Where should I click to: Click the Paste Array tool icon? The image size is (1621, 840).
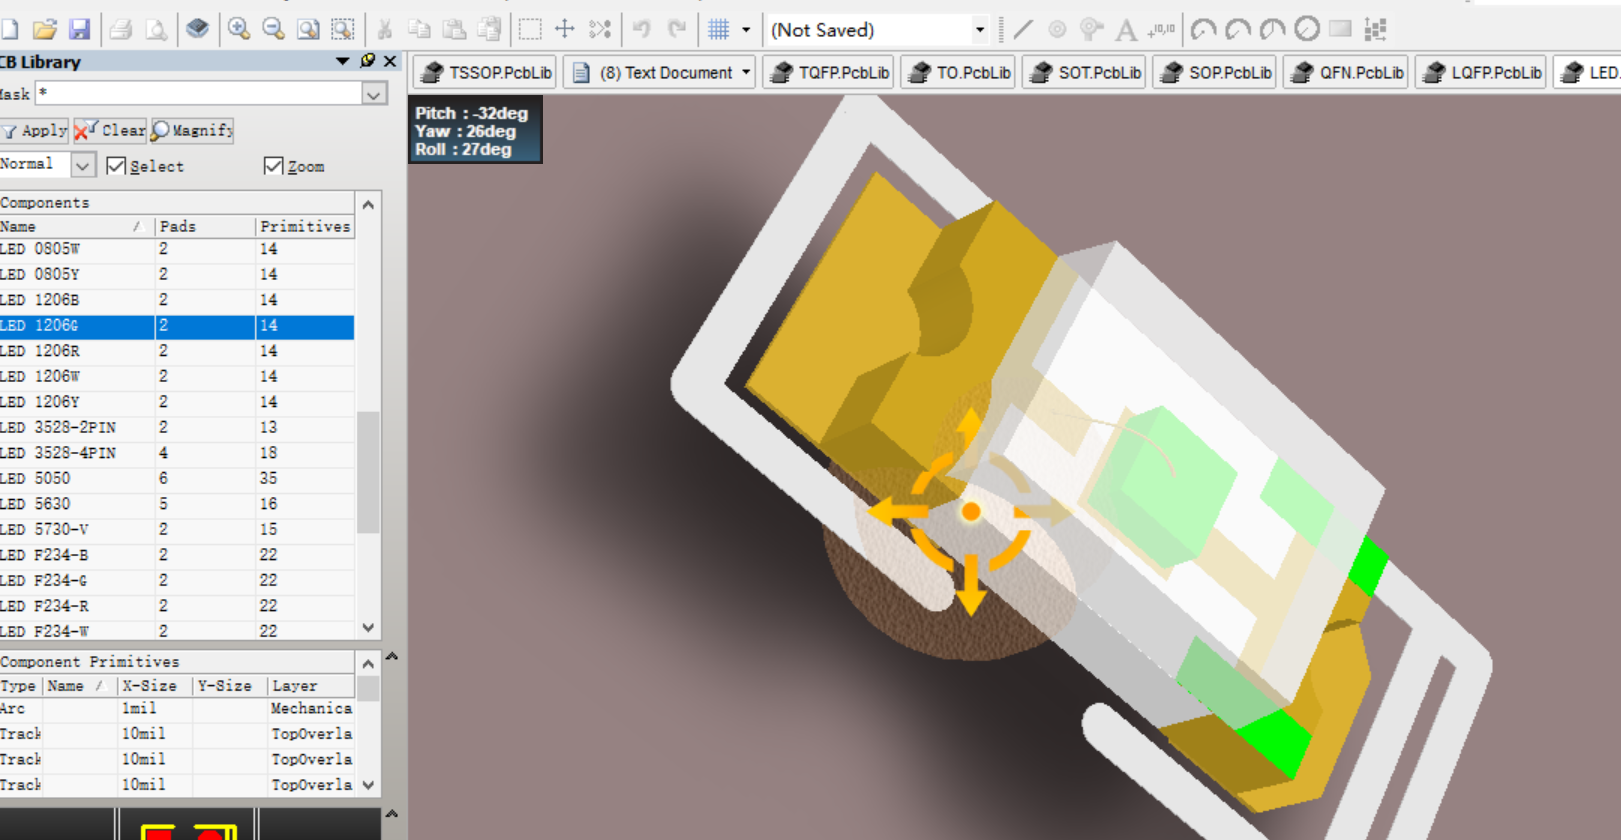1376,29
